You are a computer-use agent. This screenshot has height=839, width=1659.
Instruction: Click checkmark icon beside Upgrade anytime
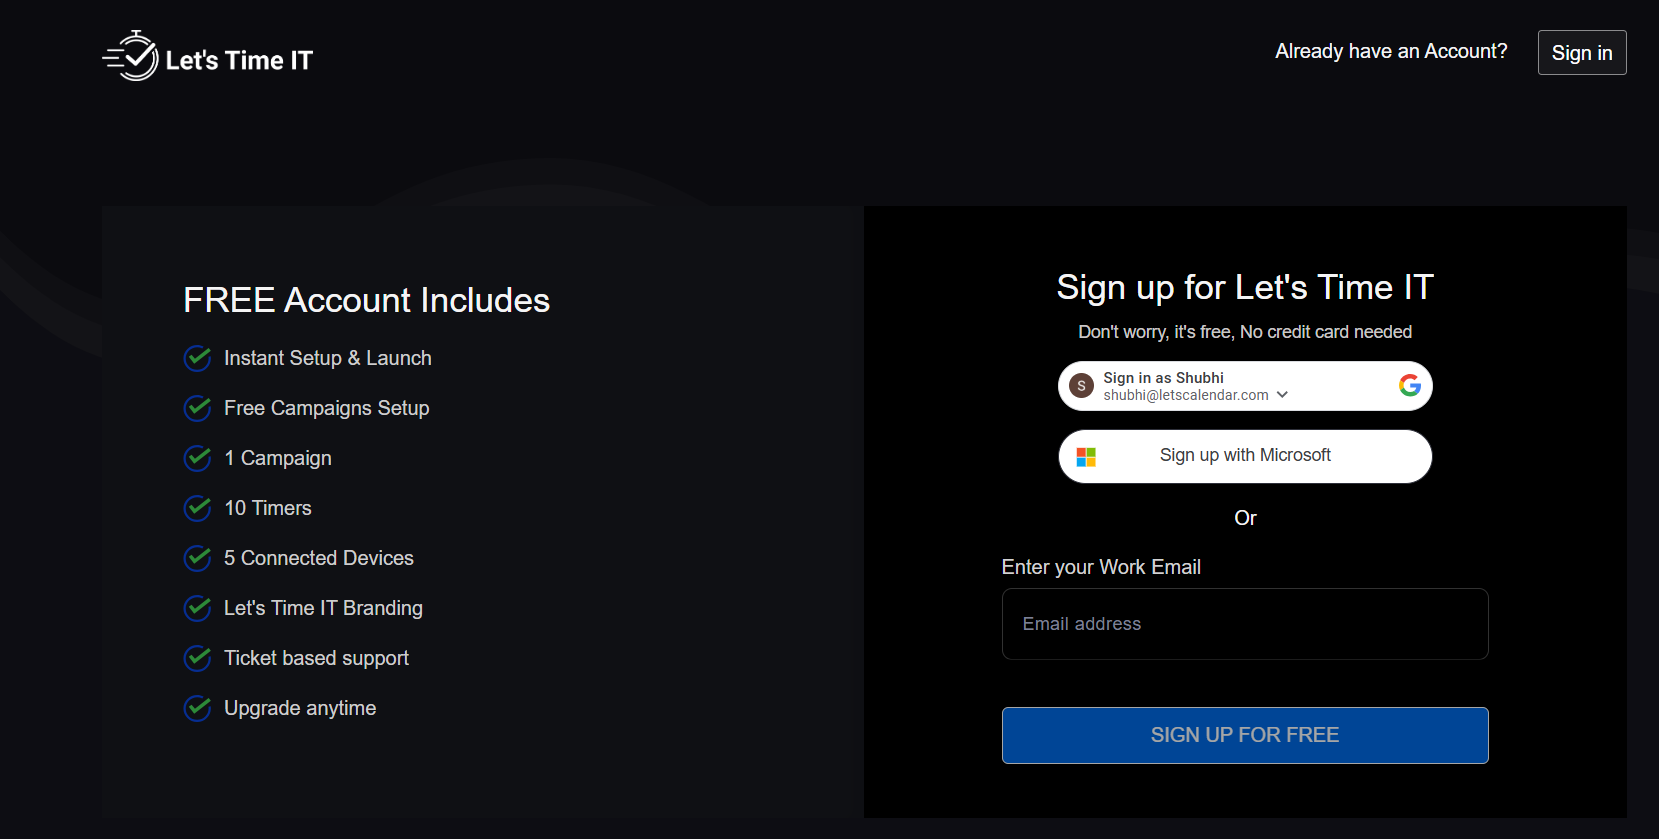(198, 708)
